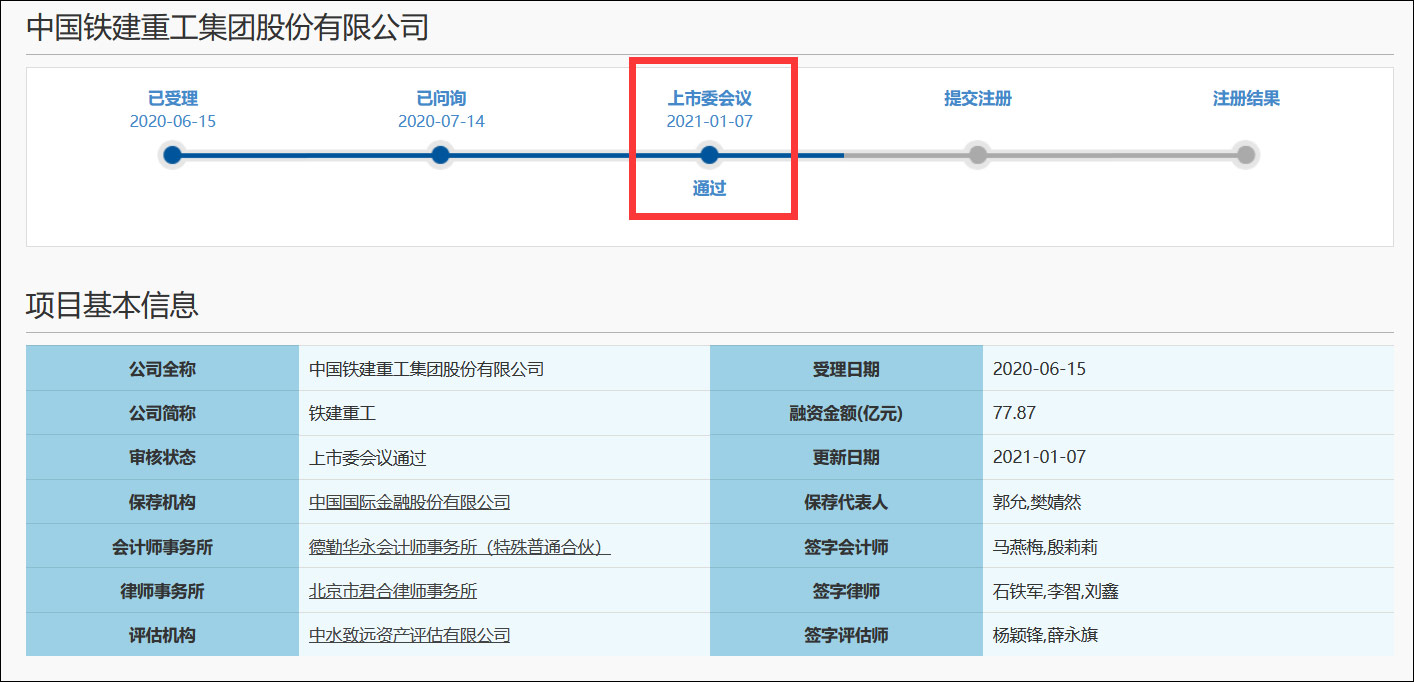Click the 已受理 timeline node circle
This screenshot has height=682, width=1414.
[x=172, y=155]
